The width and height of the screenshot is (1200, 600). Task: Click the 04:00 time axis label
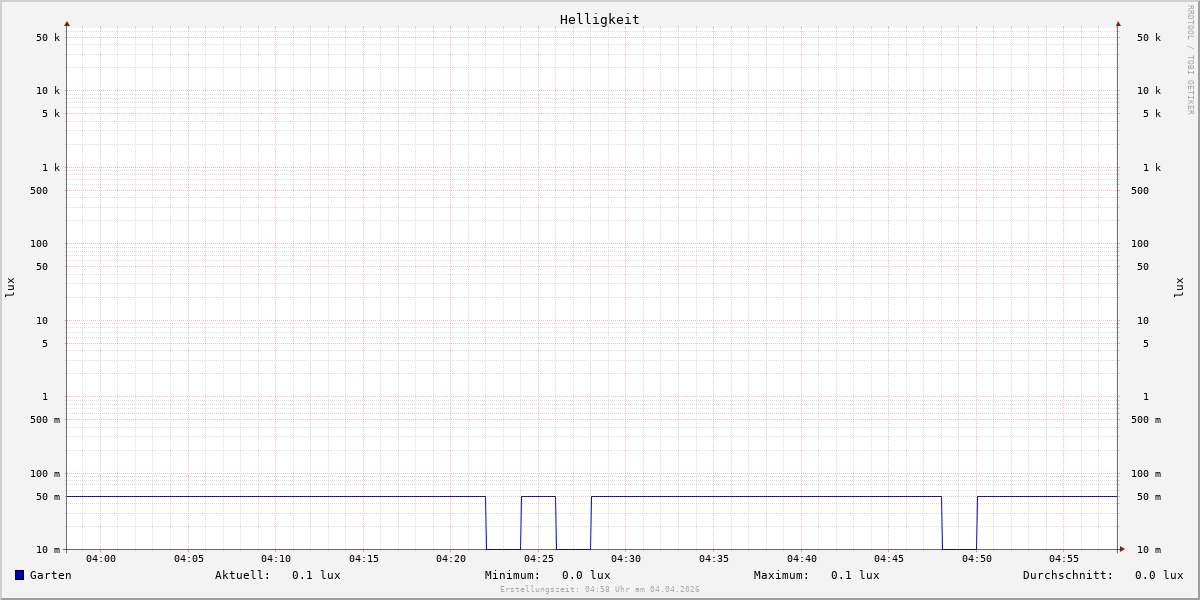coord(101,559)
